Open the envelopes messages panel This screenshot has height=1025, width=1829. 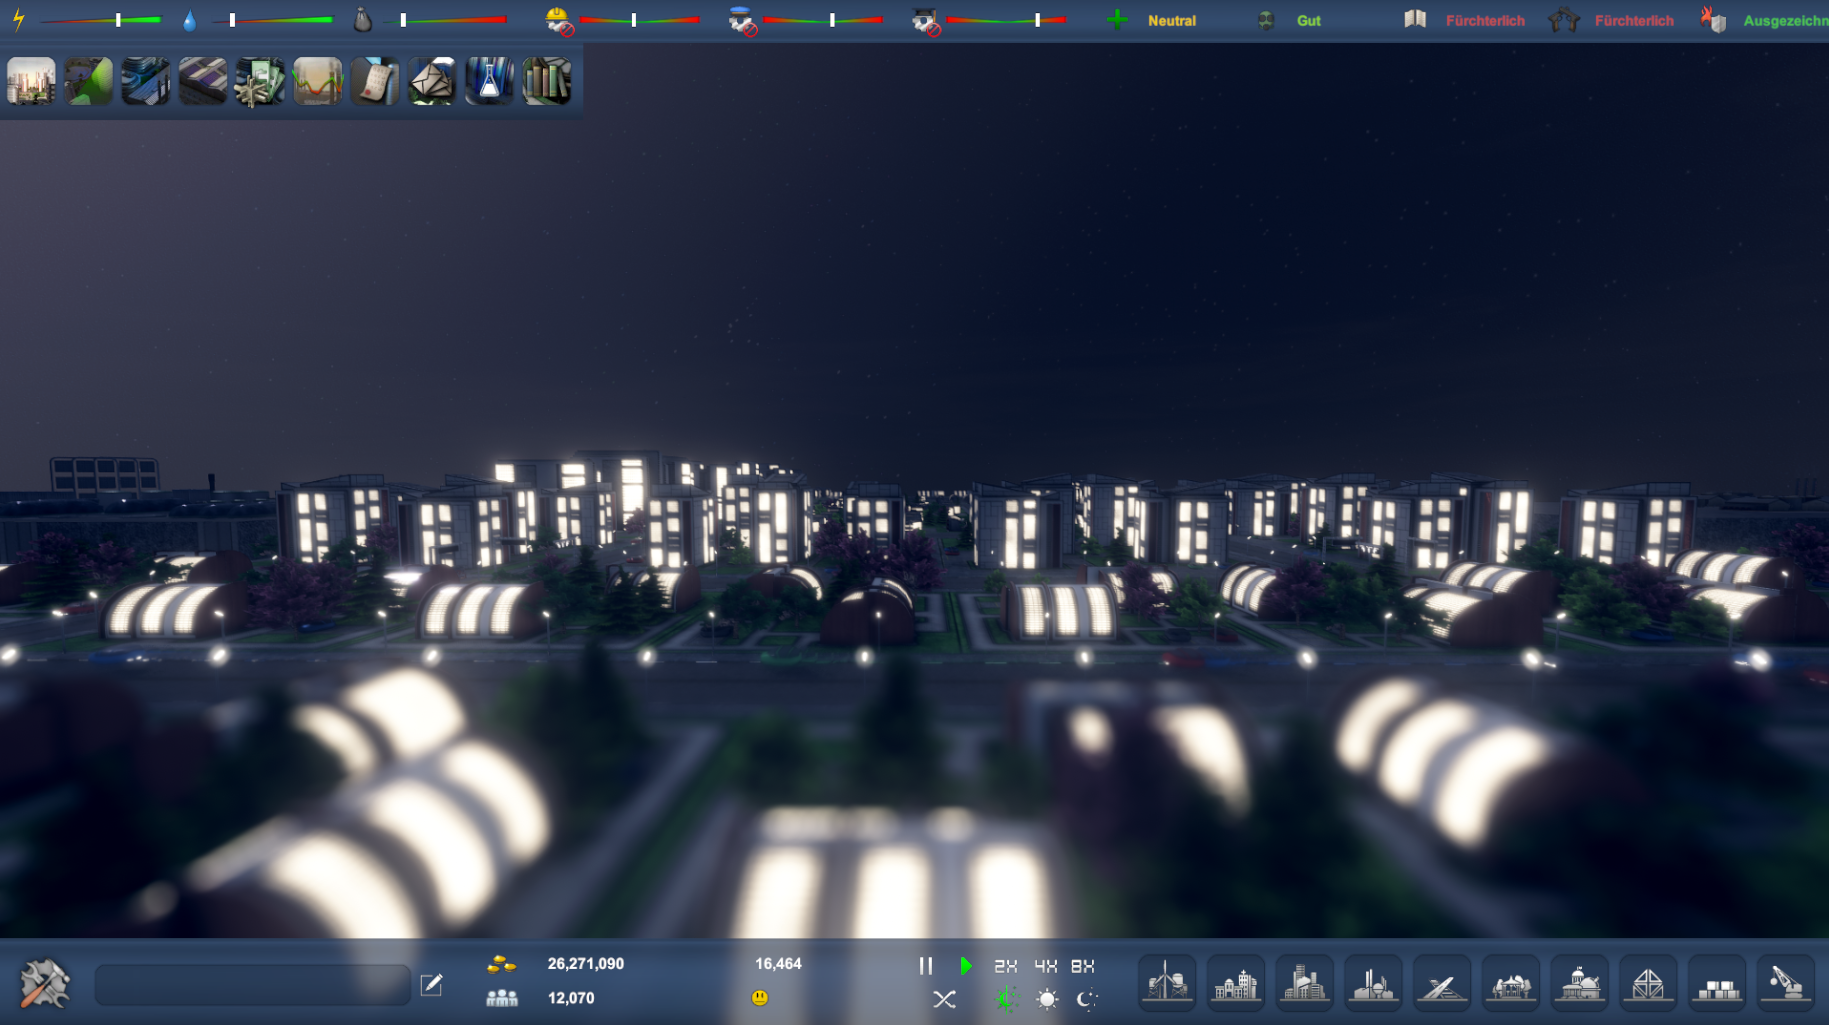(432, 81)
